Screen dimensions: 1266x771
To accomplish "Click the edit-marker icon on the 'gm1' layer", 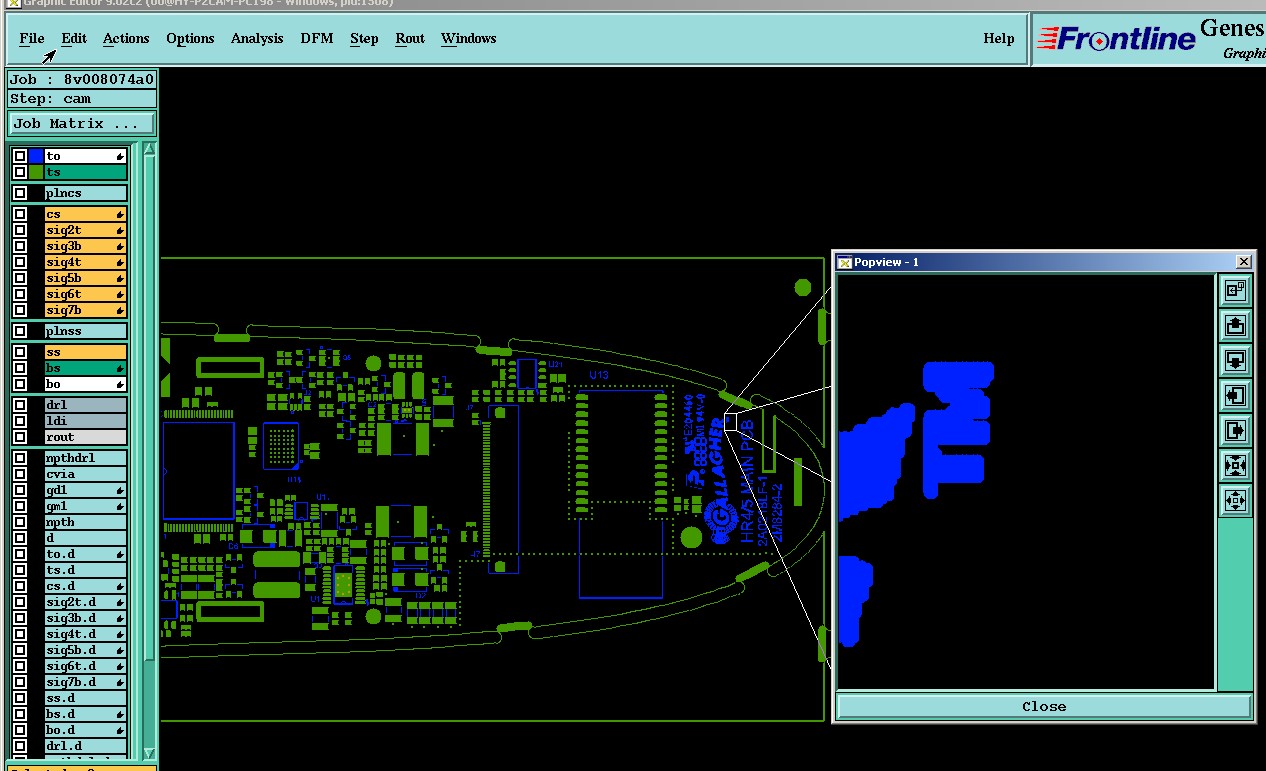I will pos(120,506).
